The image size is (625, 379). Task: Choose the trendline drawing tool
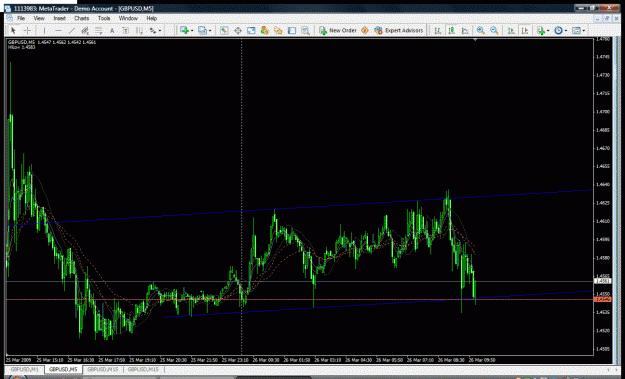point(71,30)
